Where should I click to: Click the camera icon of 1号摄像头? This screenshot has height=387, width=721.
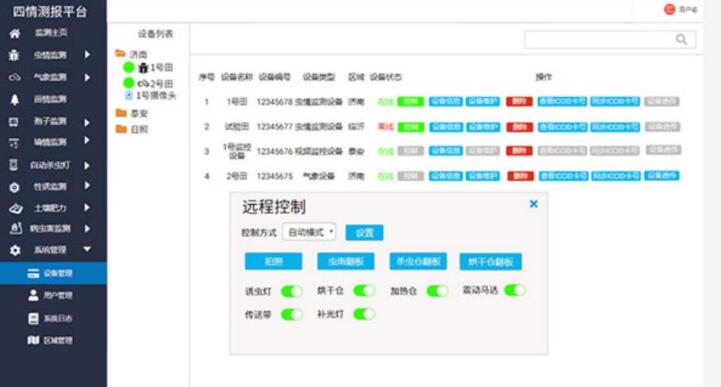tap(129, 95)
